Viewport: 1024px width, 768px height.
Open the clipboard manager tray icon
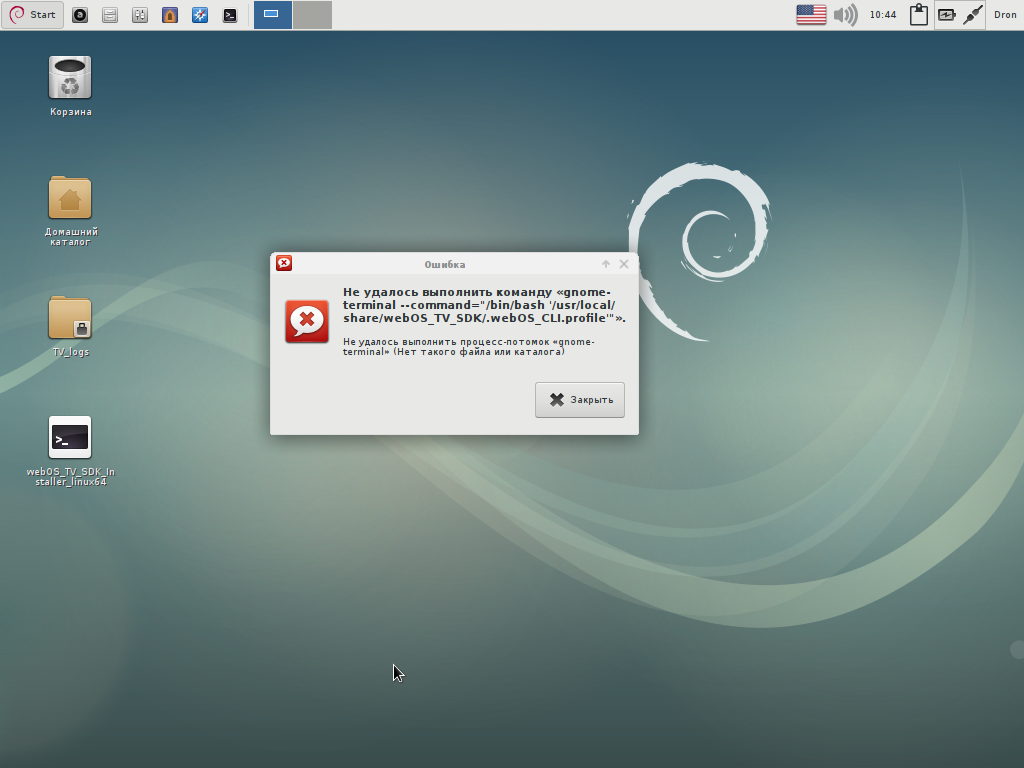918,15
